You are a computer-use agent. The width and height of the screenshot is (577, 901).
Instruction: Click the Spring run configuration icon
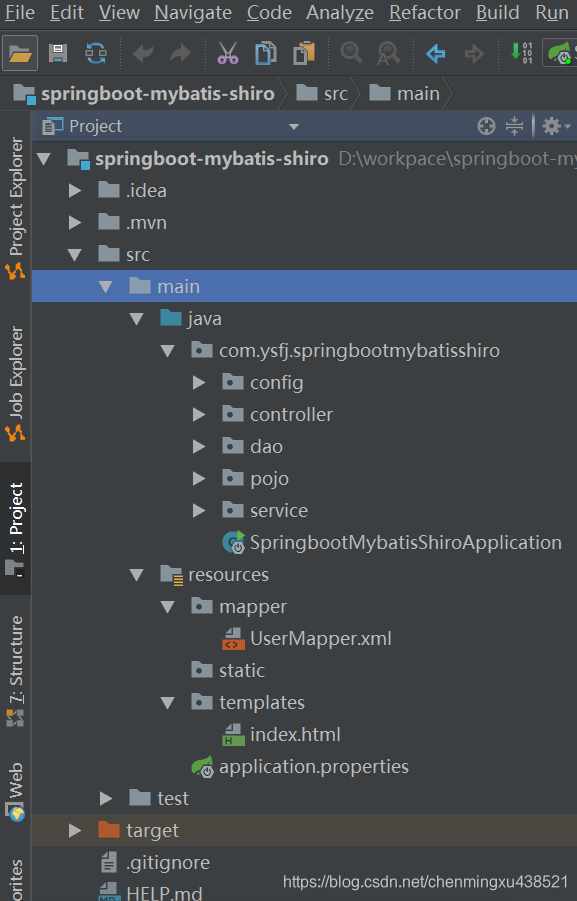[560, 53]
